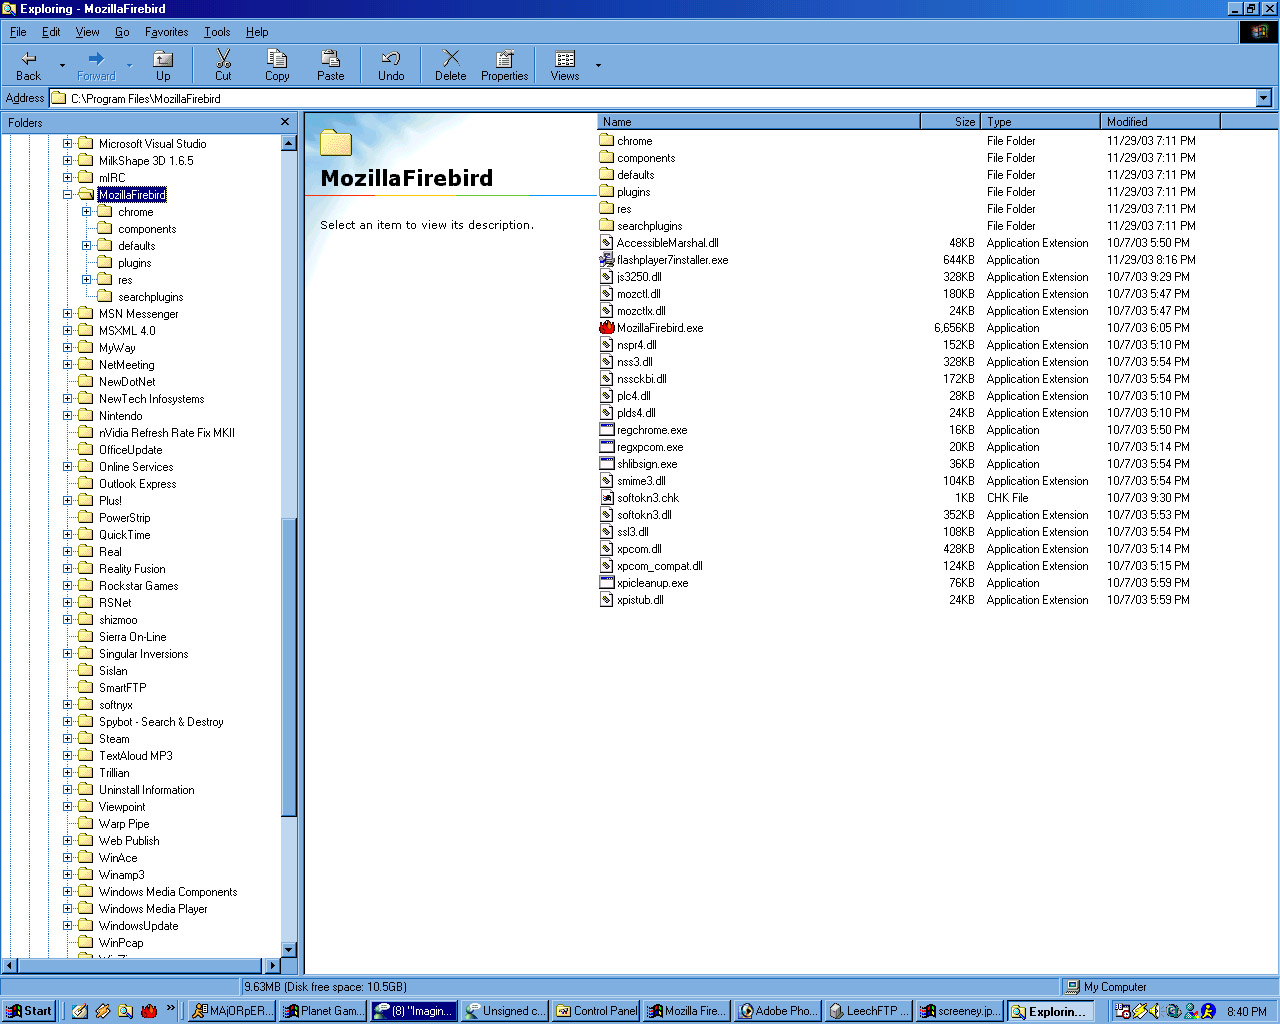Close the Folders pane

click(x=285, y=122)
